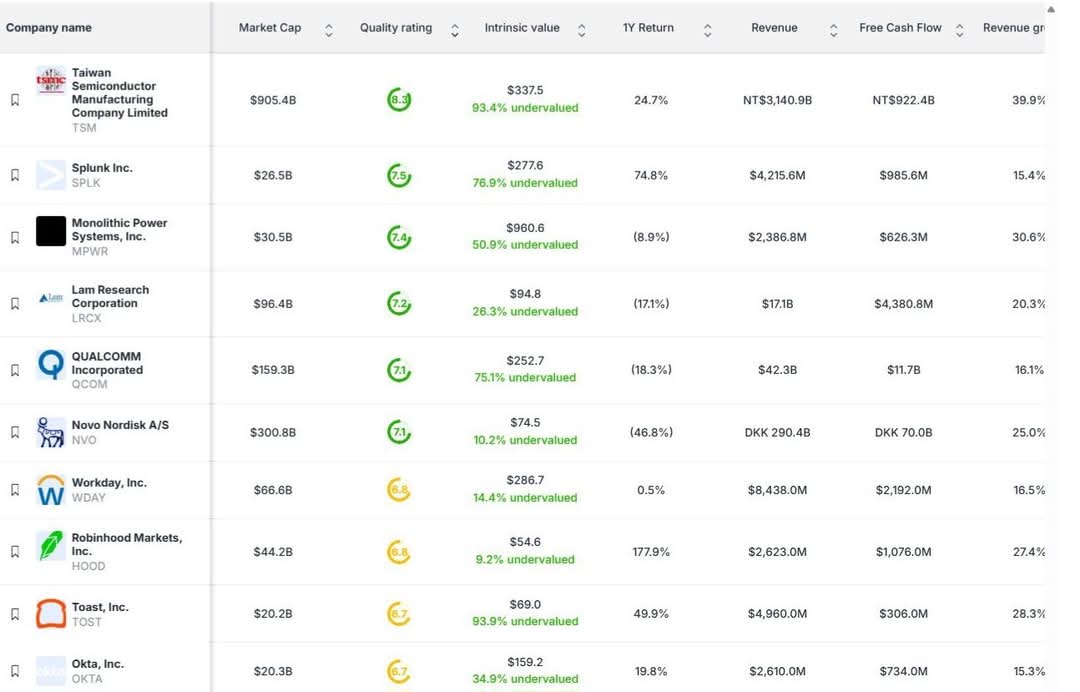1080x692 pixels.
Task: Select the $8,438.0M revenue cell
Action: pos(777,490)
